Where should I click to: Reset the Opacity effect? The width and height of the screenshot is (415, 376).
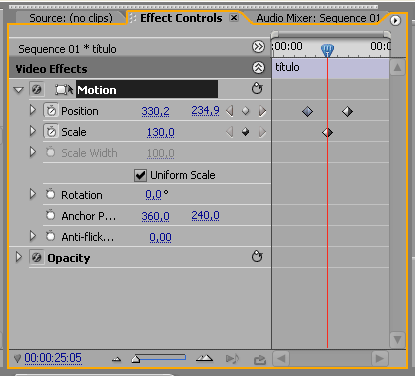(257, 256)
